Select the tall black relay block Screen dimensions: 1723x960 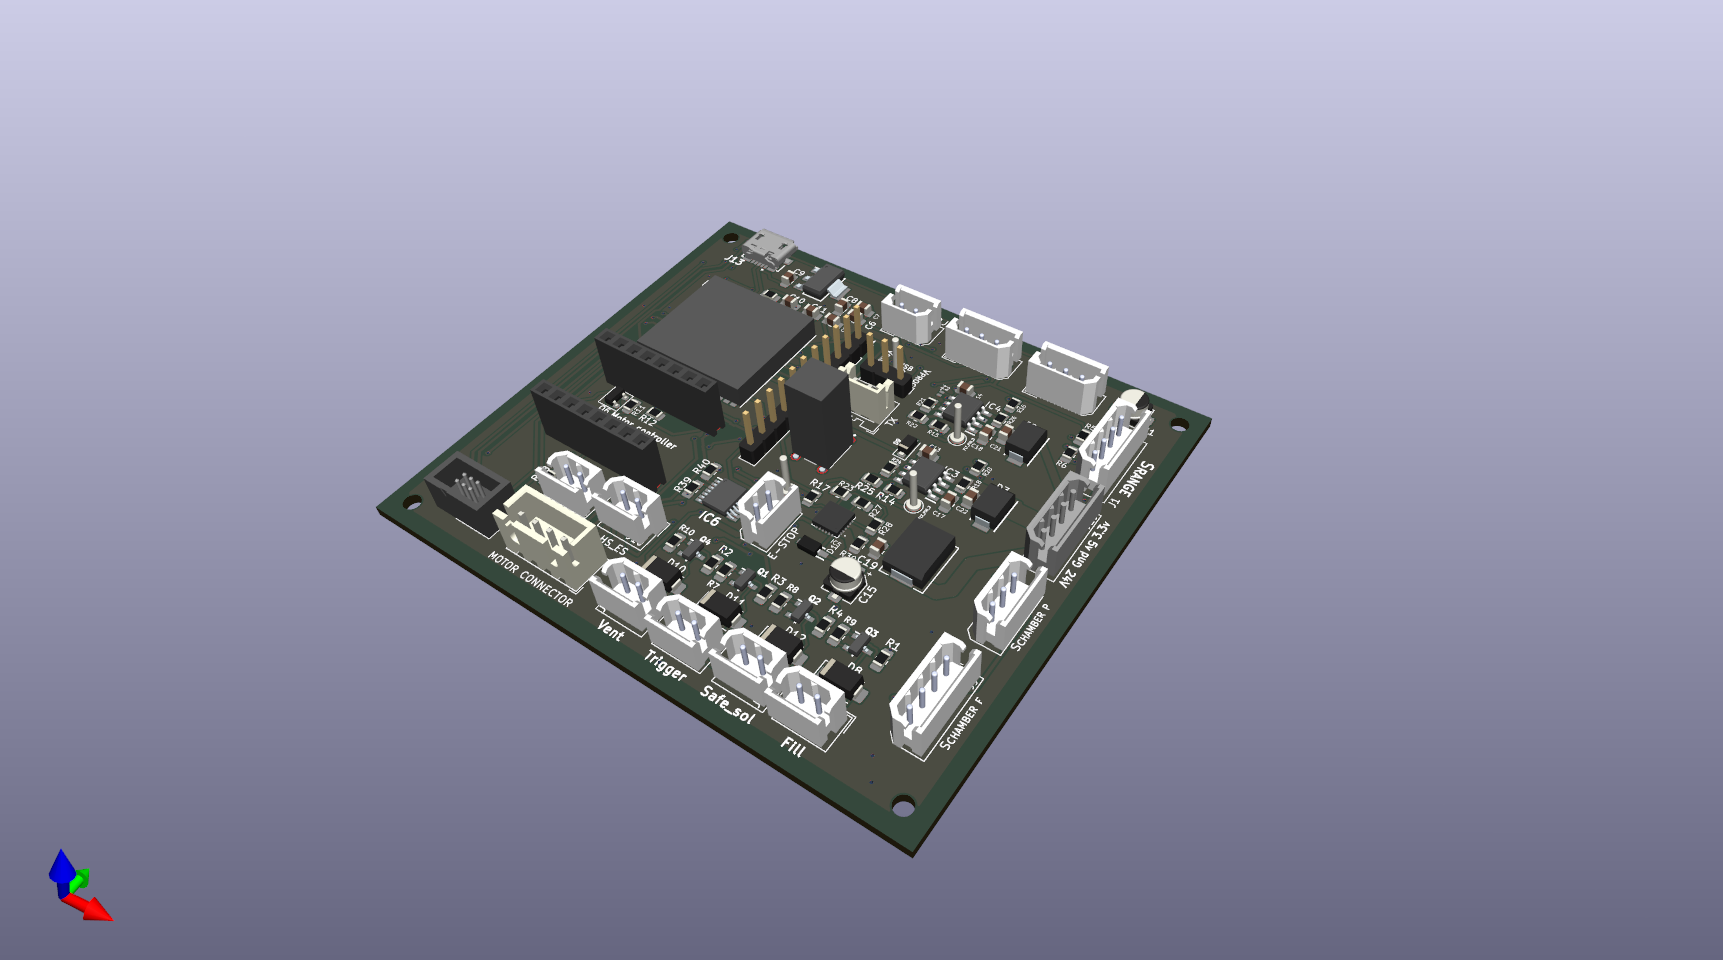(820, 417)
